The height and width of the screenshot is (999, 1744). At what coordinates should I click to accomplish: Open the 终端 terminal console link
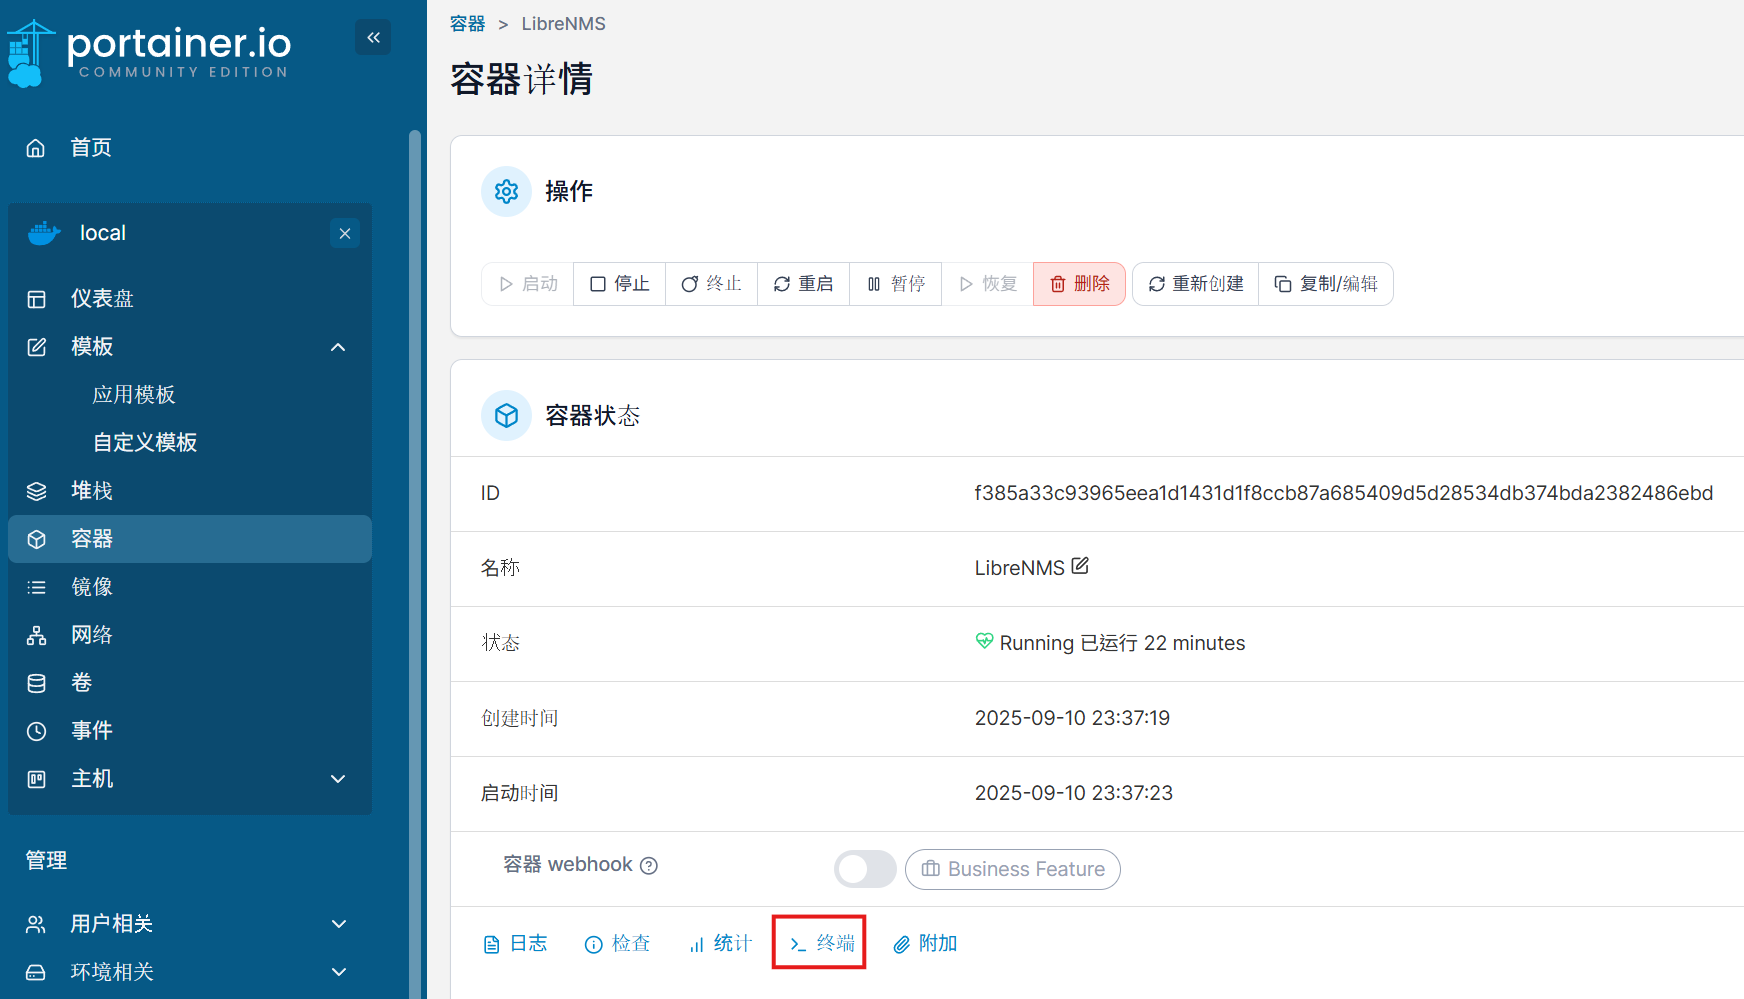[820, 943]
